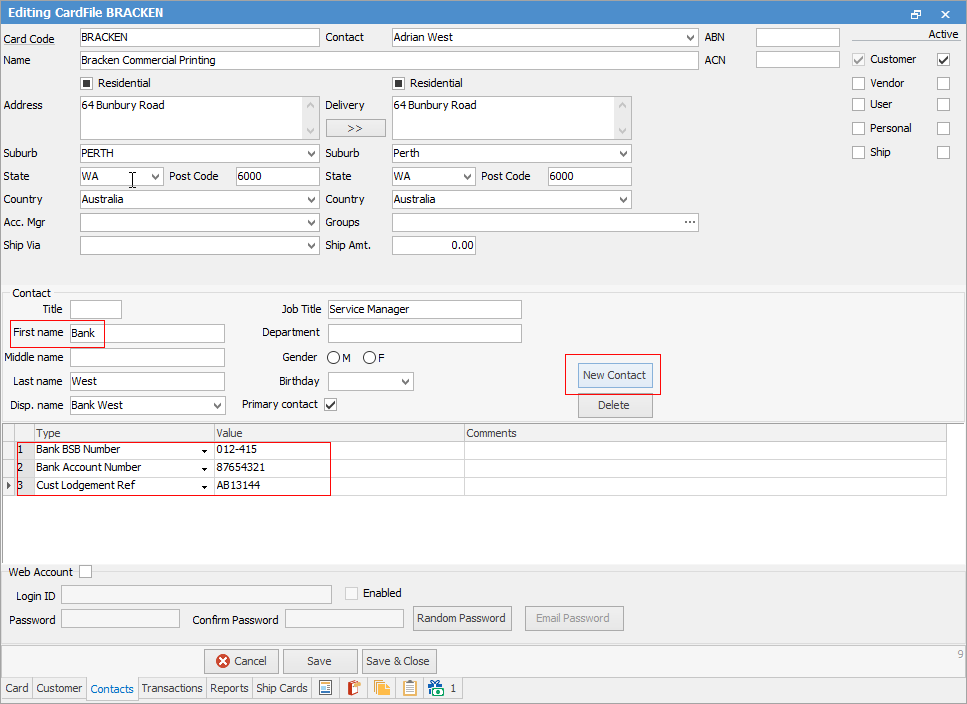967x704 pixels.
Task: Expand the Birthday dropdown
Action: (404, 381)
